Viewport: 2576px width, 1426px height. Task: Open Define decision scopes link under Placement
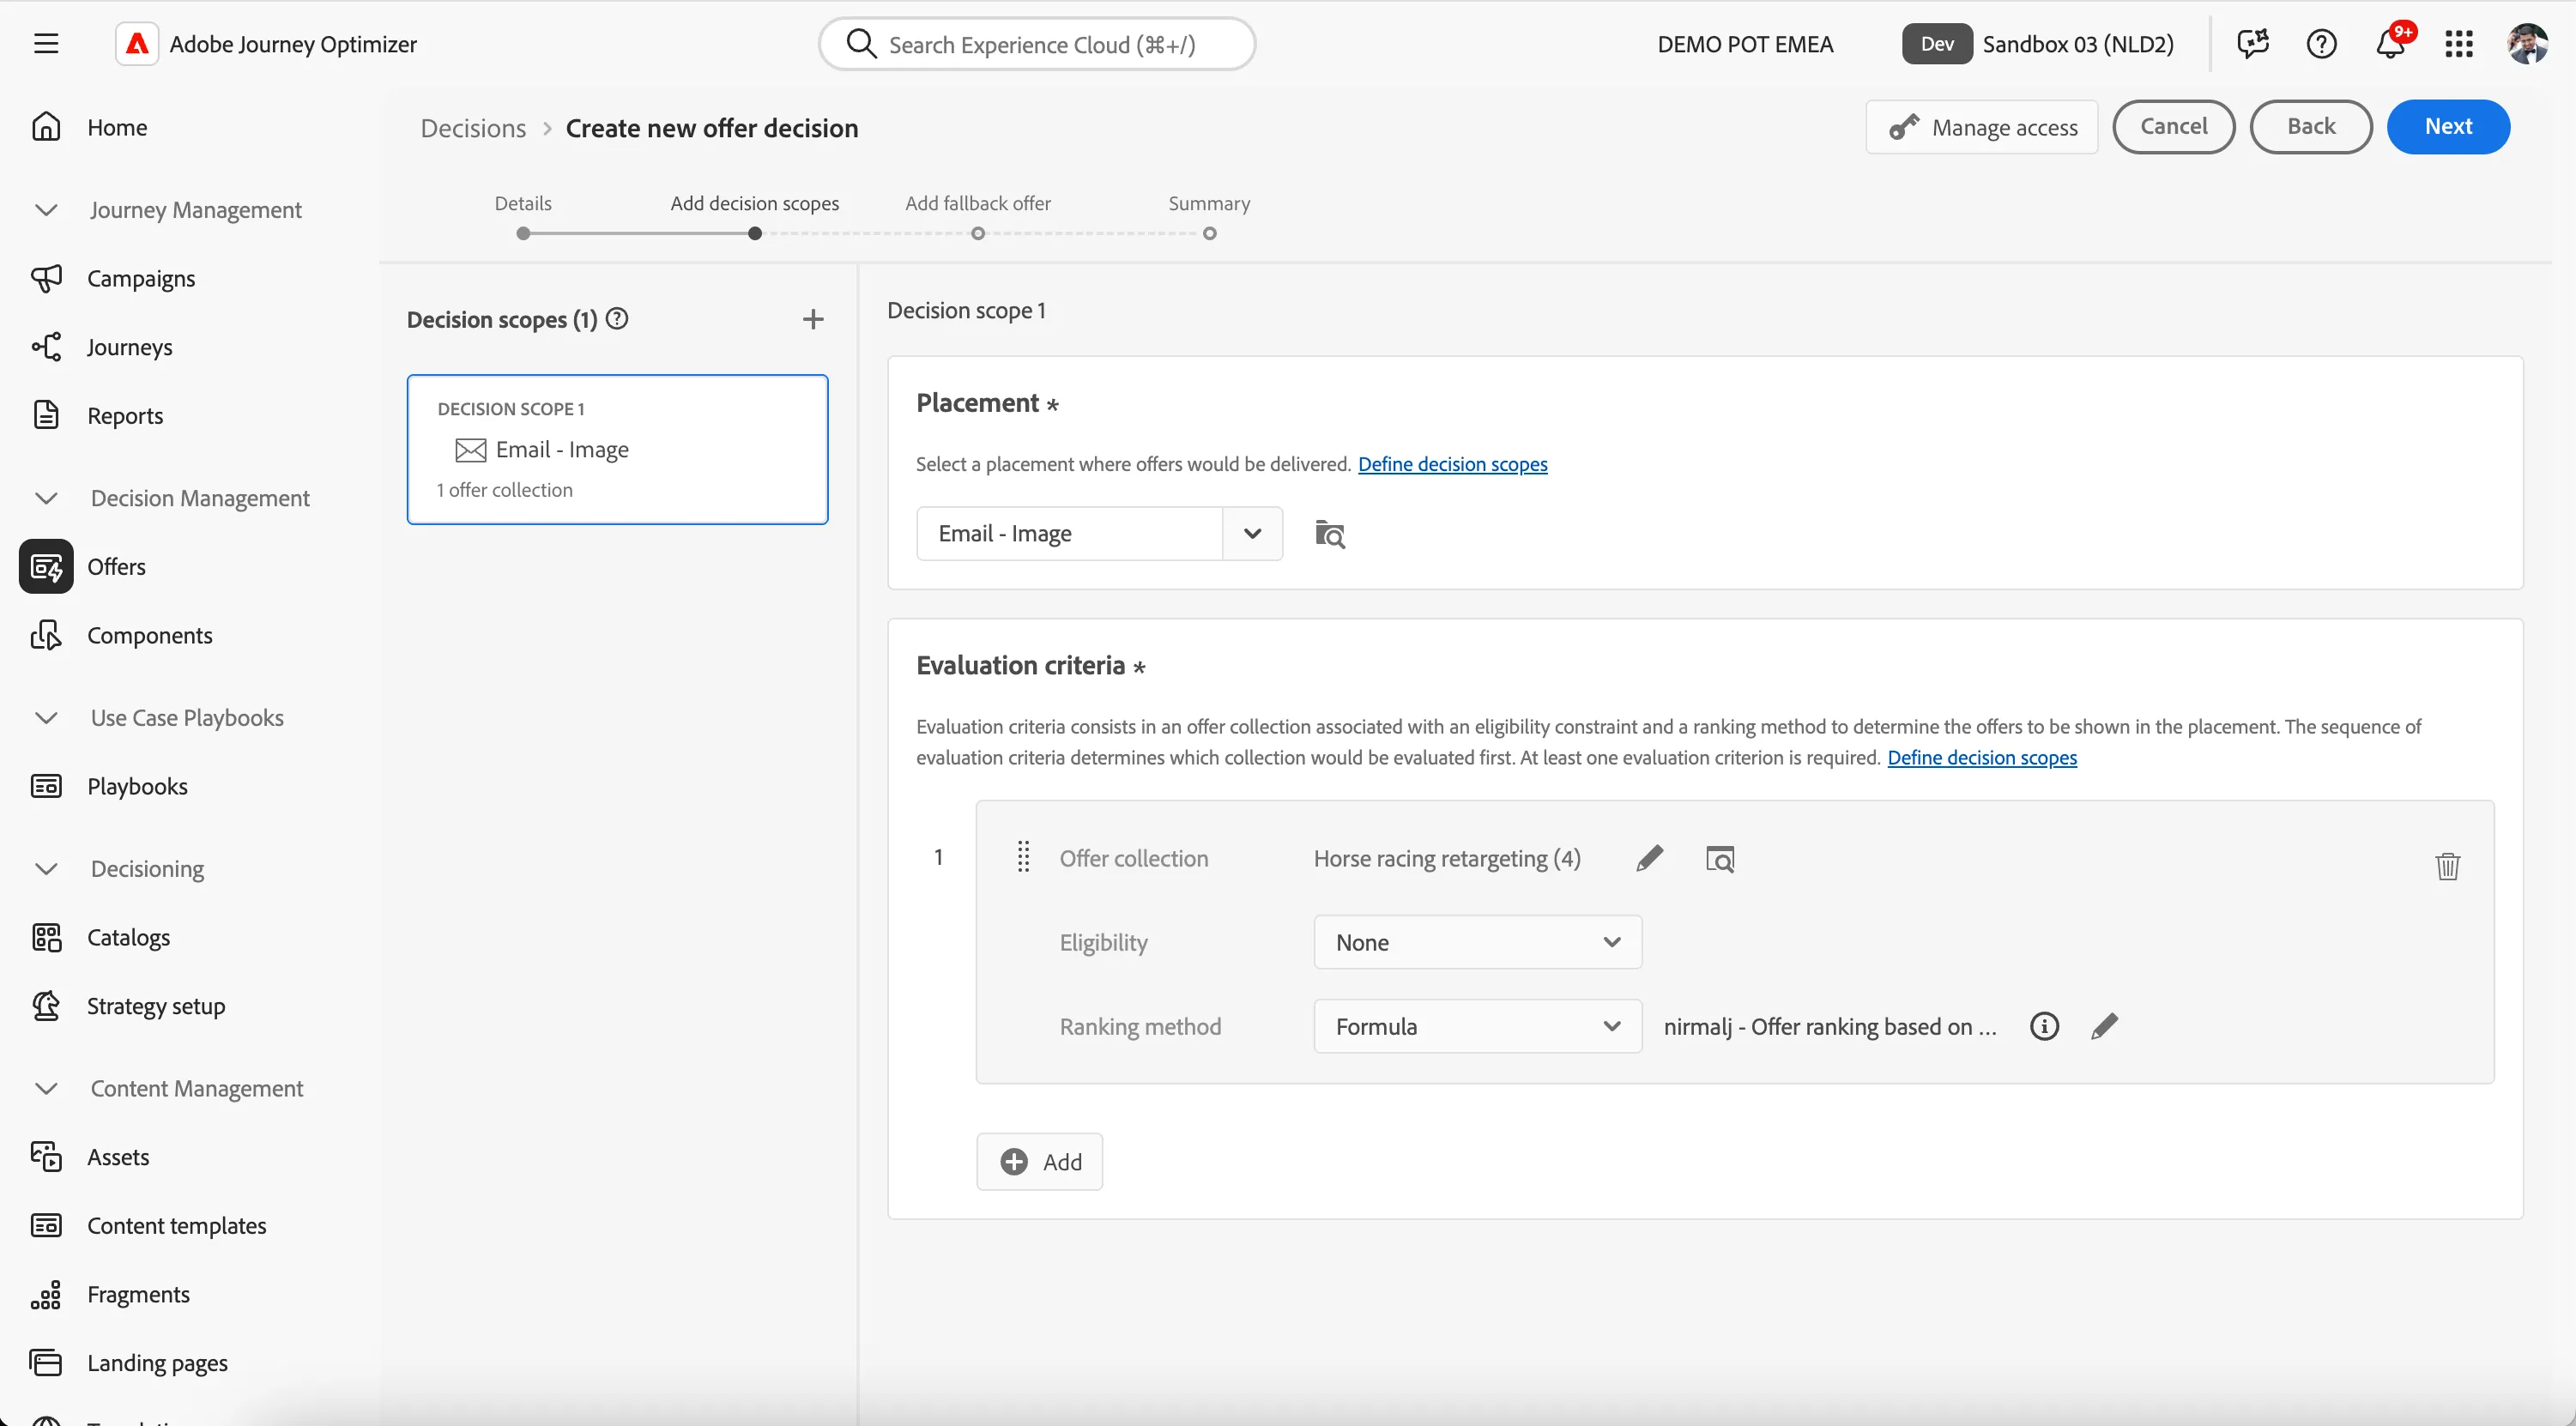coord(1452,464)
